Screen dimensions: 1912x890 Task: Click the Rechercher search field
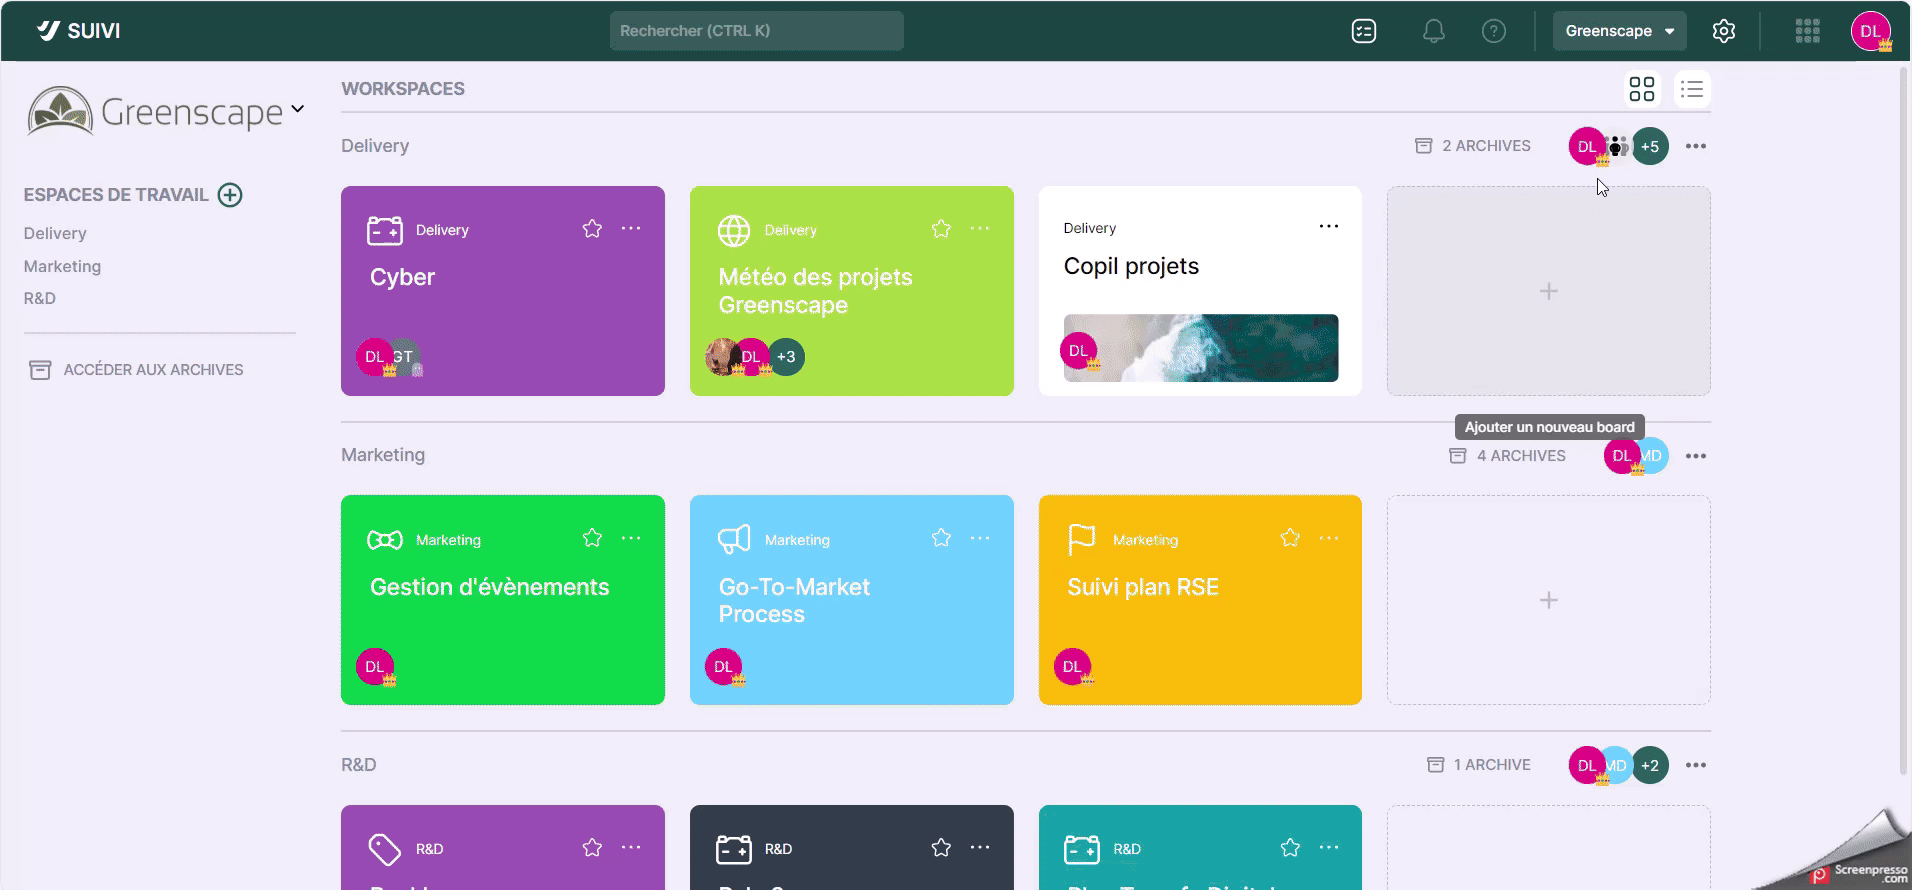pos(756,31)
